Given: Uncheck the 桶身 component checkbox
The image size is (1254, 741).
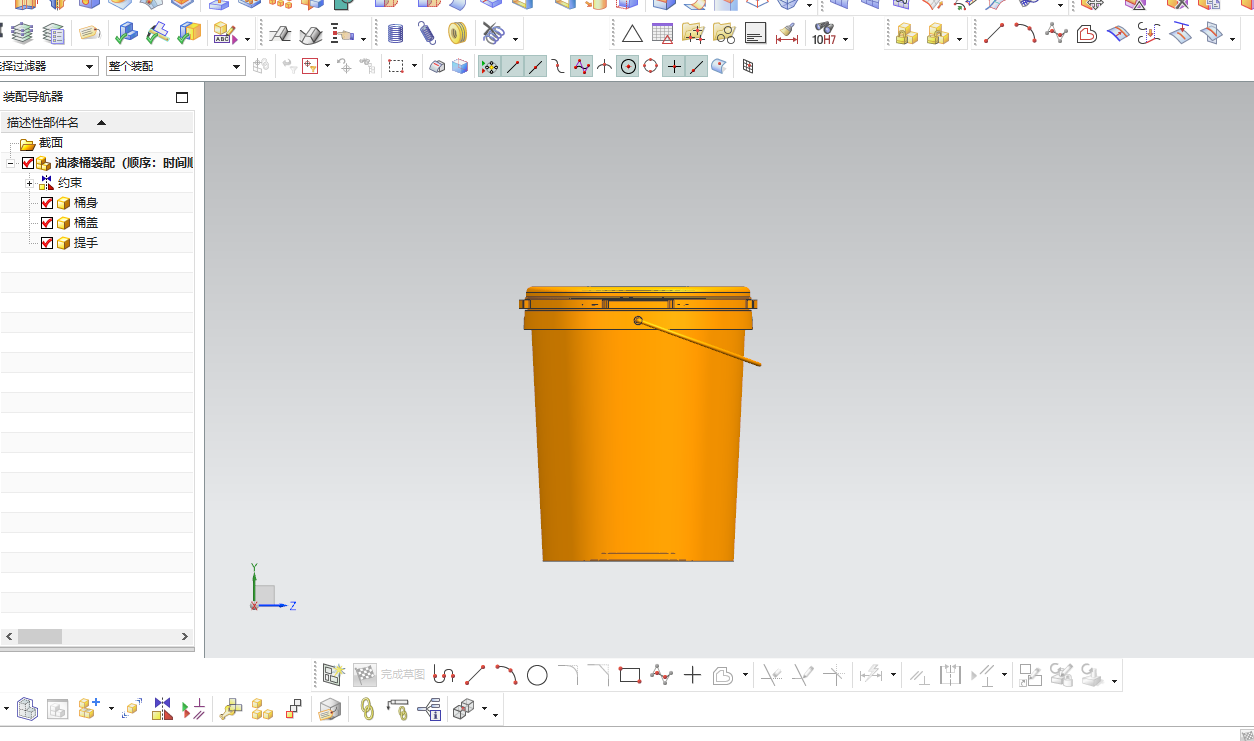Looking at the screenshot, I should 47,203.
